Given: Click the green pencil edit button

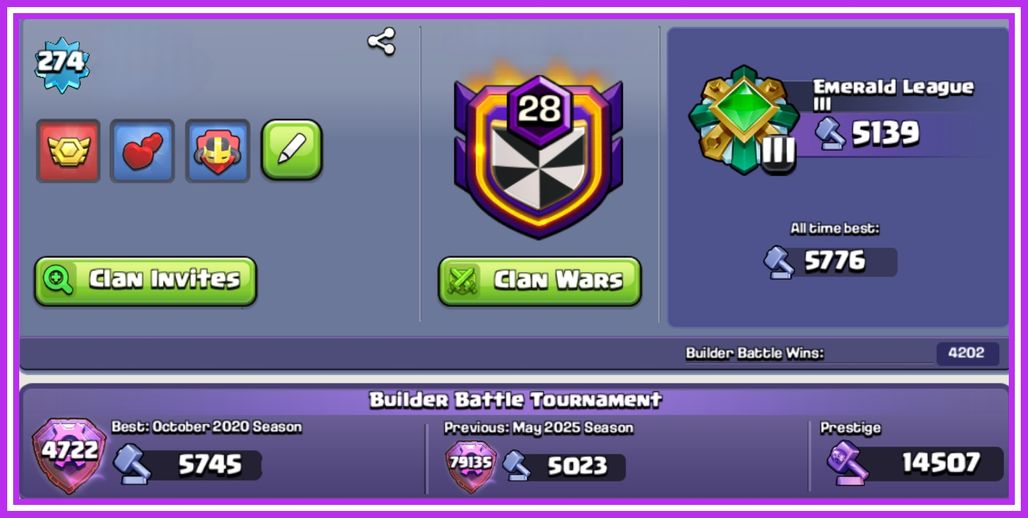Looking at the screenshot, I should 292,149.
